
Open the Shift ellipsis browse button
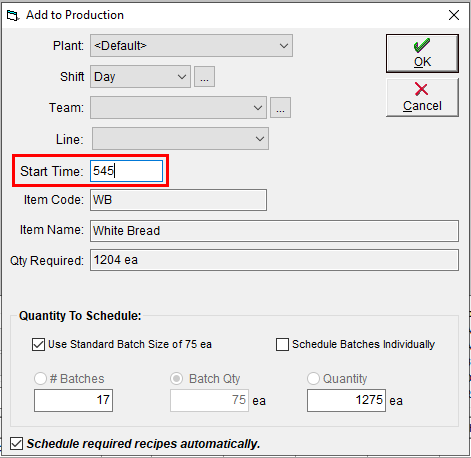tap(204, 77)
